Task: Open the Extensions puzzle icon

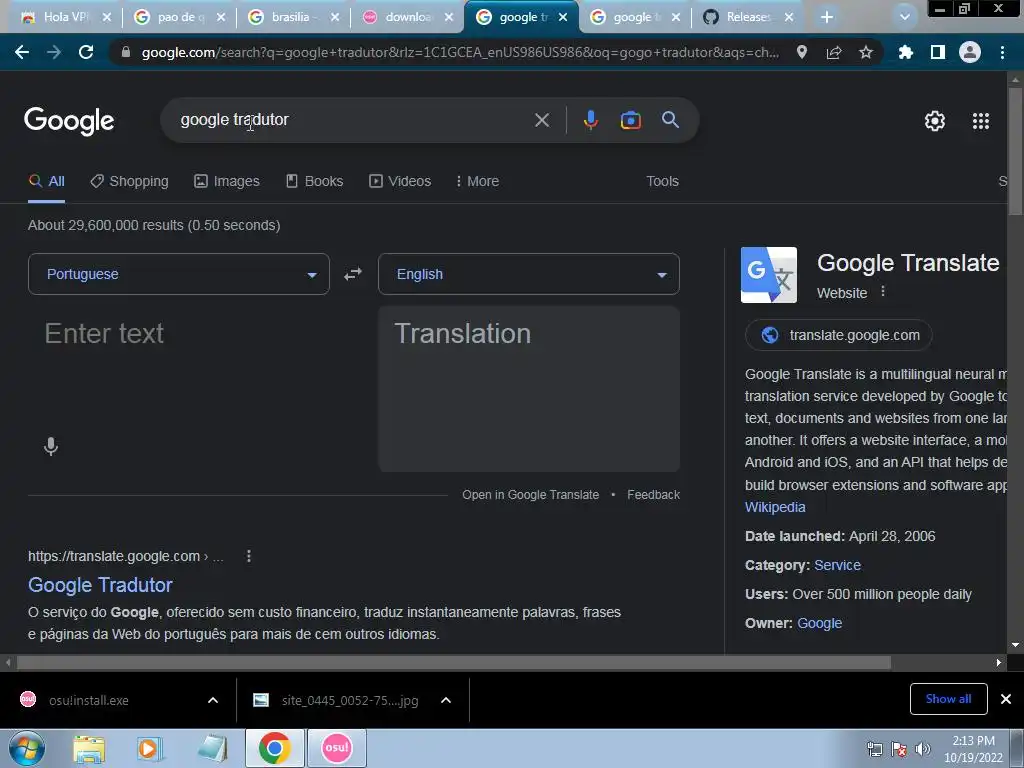Action: tap(905, 52)
